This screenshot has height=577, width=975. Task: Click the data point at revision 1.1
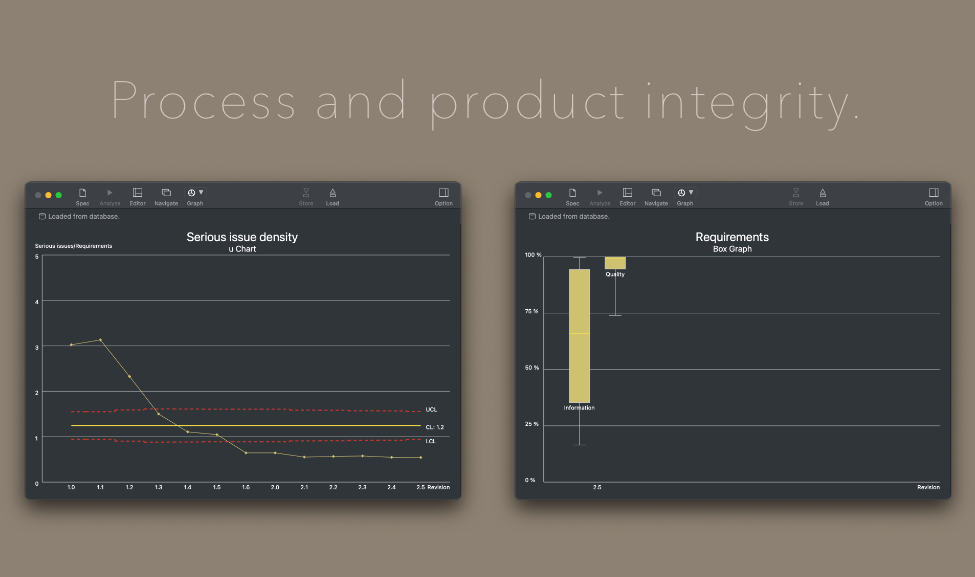point(100,340)
